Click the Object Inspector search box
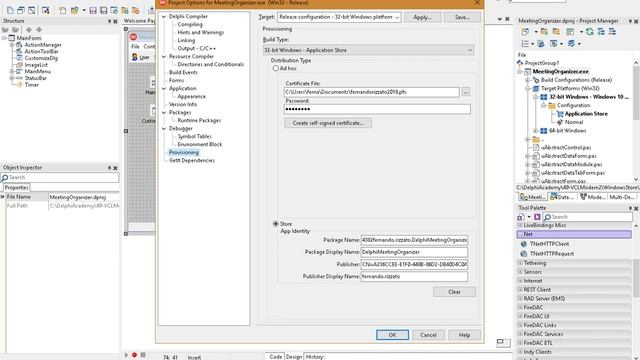Screen dimensions: 640x360 coord(60,178)
